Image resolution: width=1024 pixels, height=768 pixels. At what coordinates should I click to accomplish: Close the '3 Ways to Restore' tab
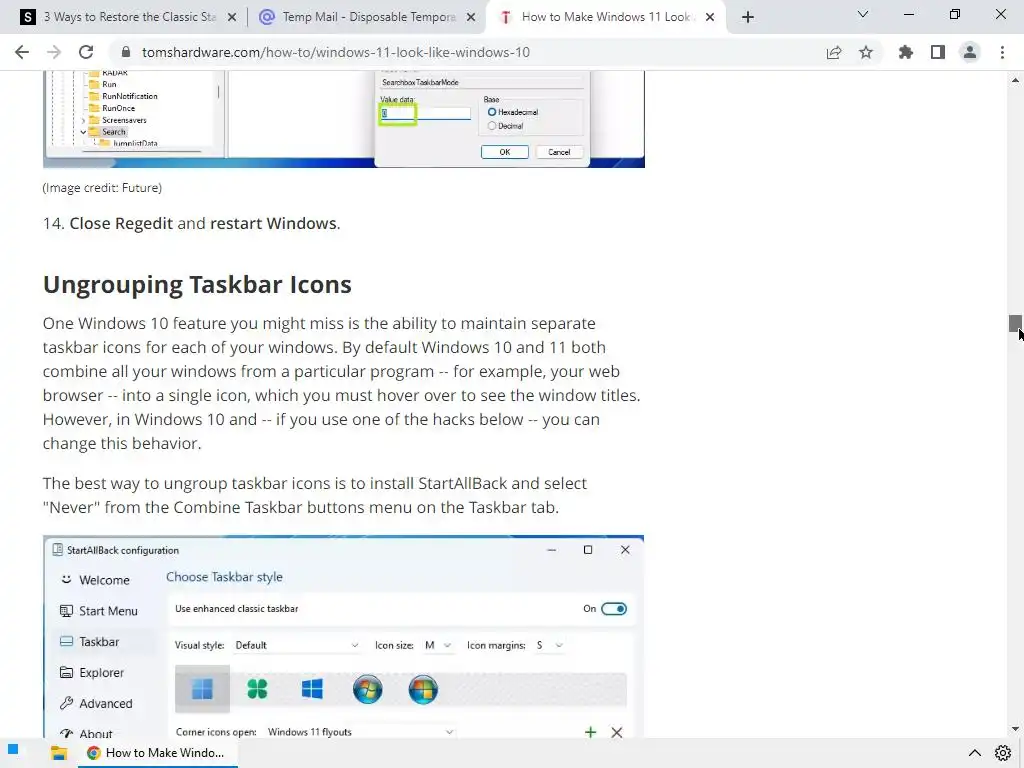(232, 18)
